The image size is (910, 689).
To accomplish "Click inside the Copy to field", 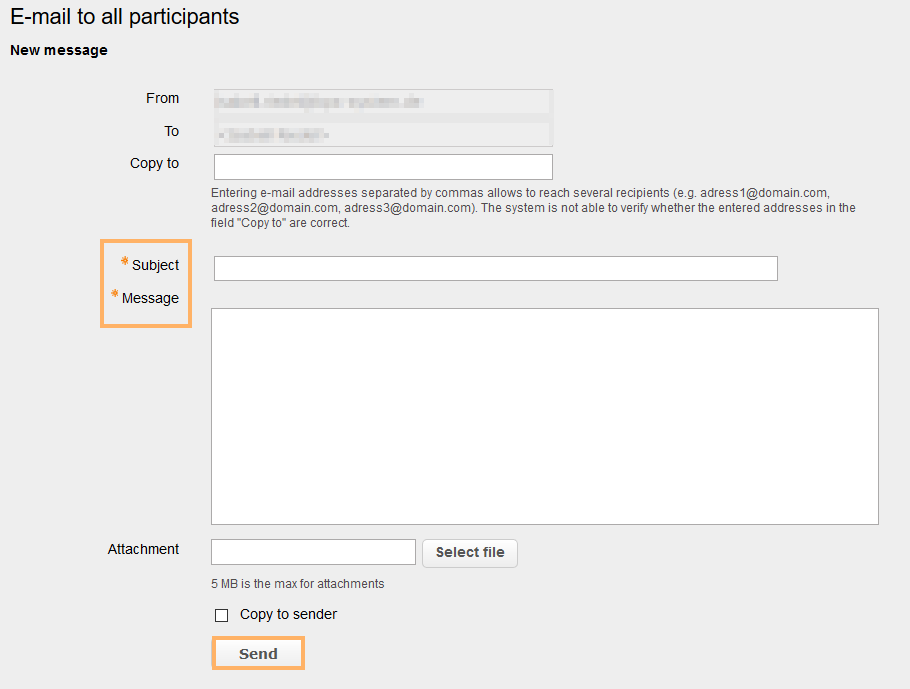I will click(382, 166).
